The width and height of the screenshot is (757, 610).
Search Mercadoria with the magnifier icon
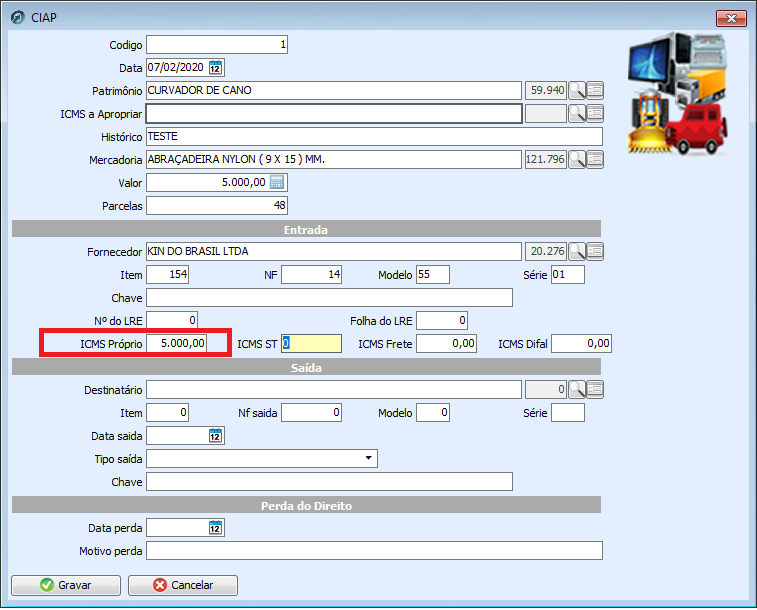pos(577,159)
